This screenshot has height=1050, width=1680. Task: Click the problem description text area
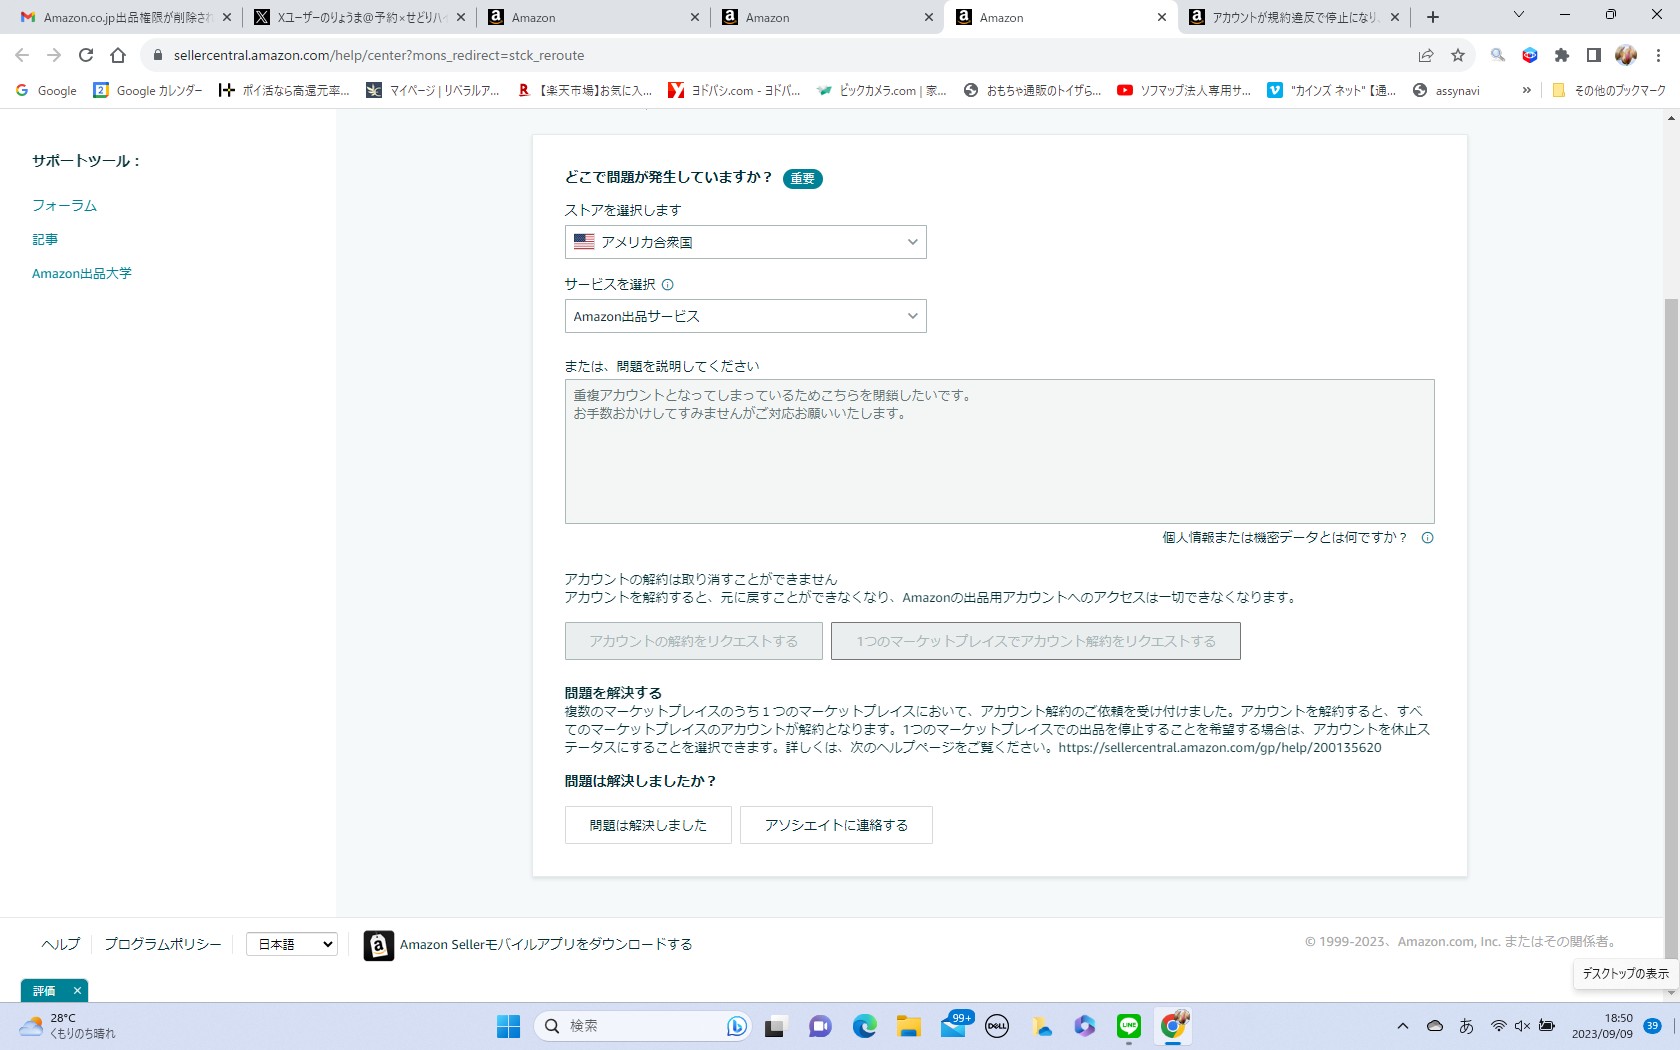pyautogui.click(x=1000, y=451)
